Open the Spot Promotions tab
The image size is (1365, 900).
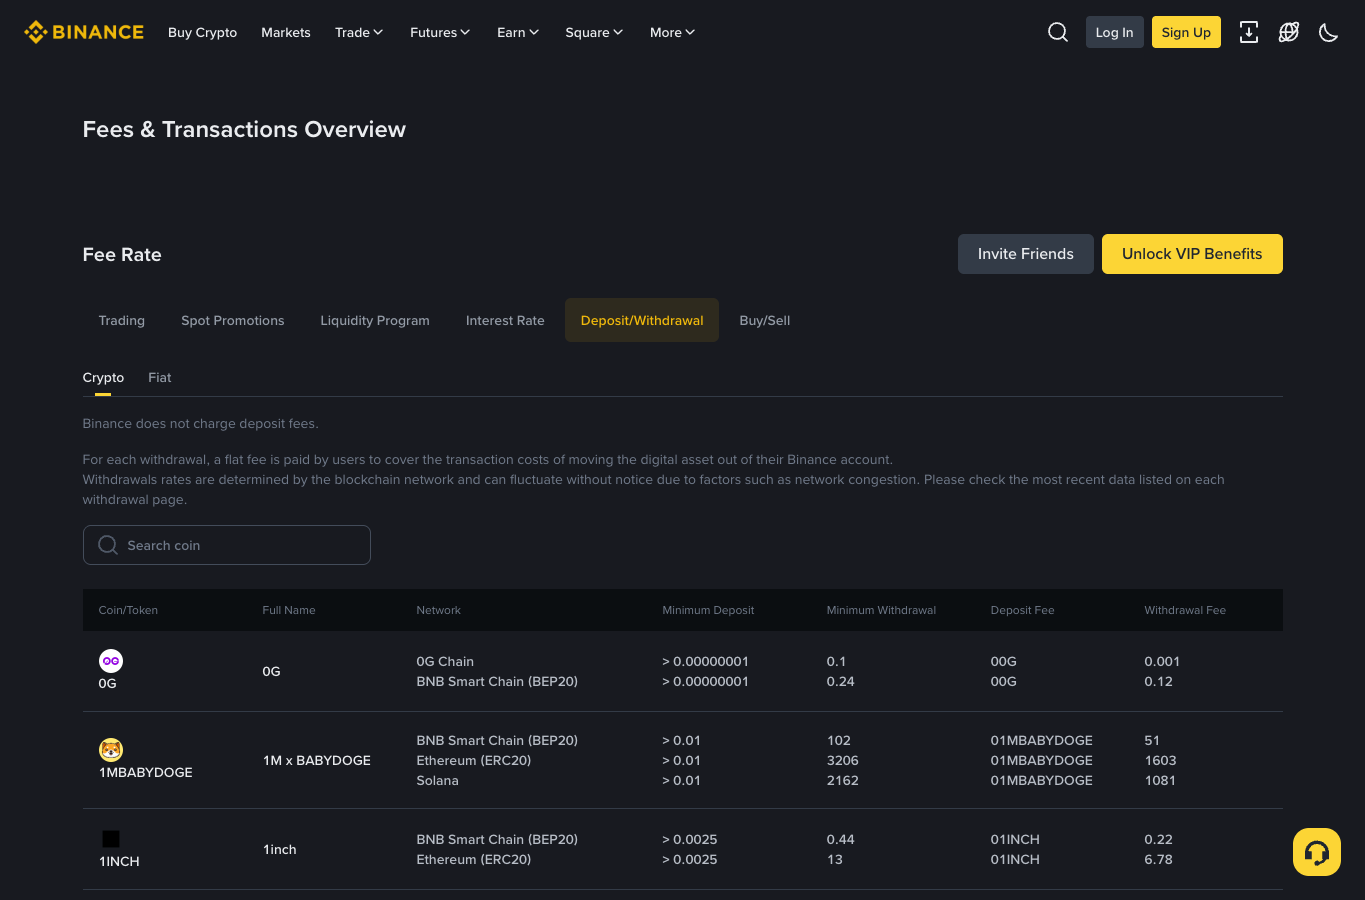(x=233, y=320)
